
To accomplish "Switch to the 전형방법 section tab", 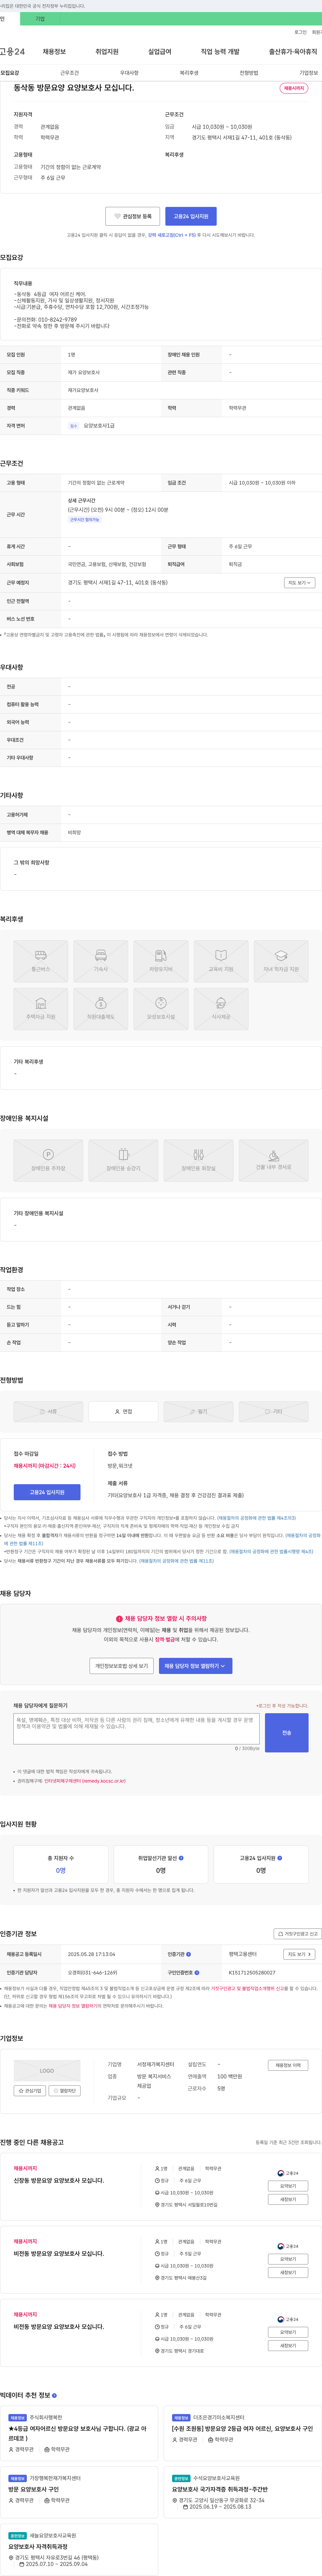I will (249, 73).
